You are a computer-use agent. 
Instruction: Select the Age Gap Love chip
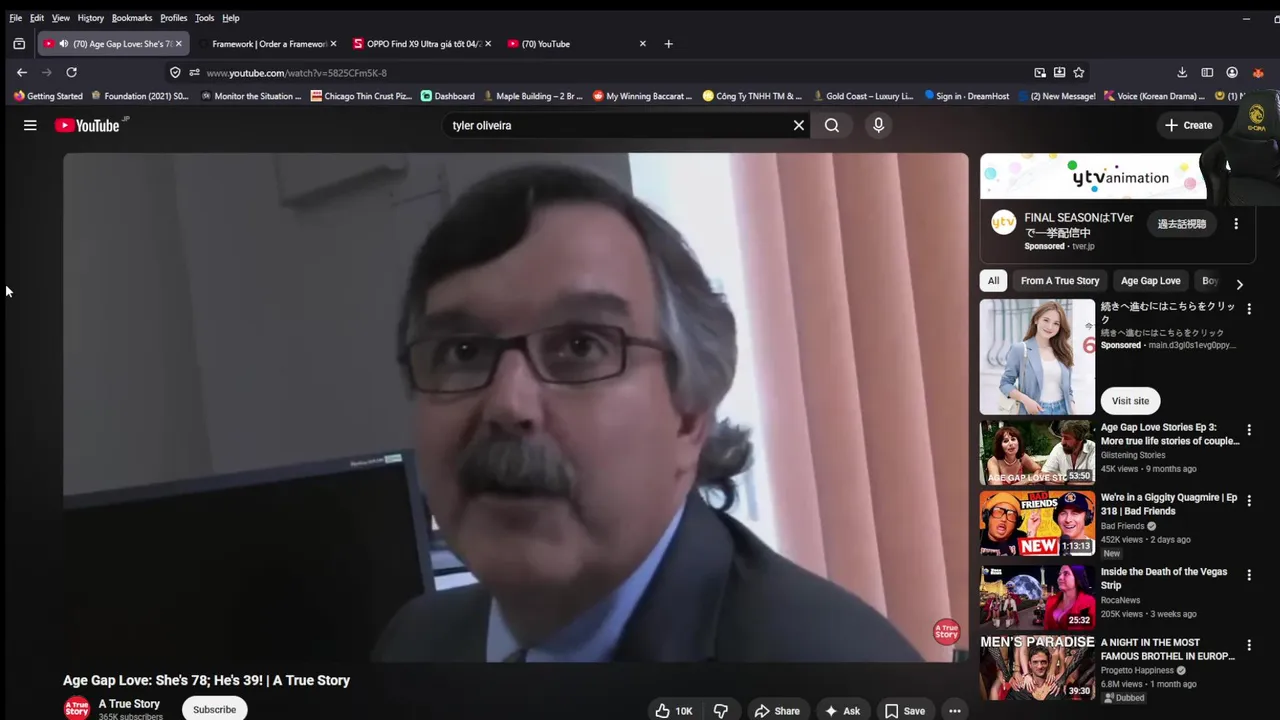[x=1151, y=281]
